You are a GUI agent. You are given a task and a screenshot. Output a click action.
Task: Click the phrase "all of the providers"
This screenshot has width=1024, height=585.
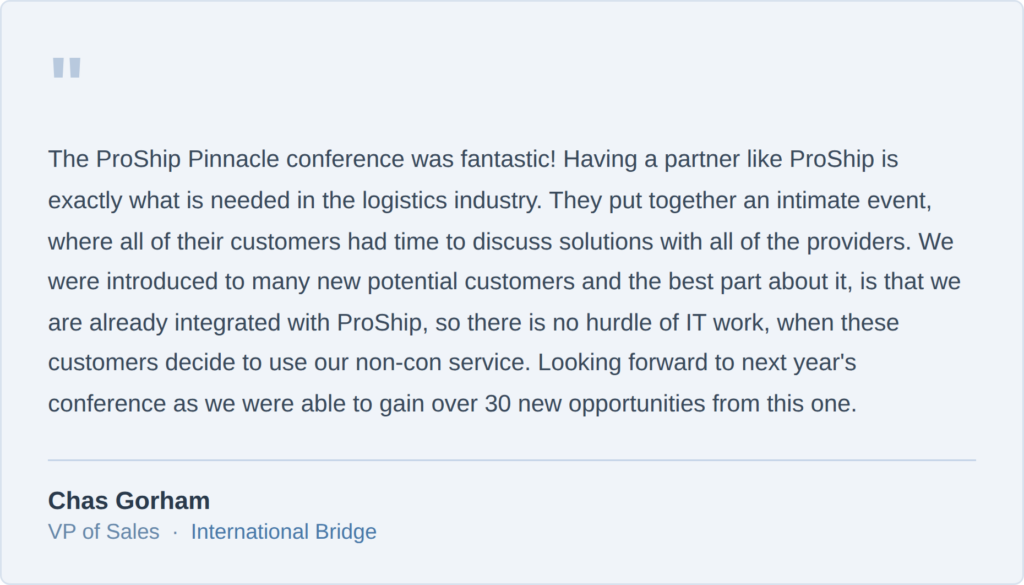[805, 241]
